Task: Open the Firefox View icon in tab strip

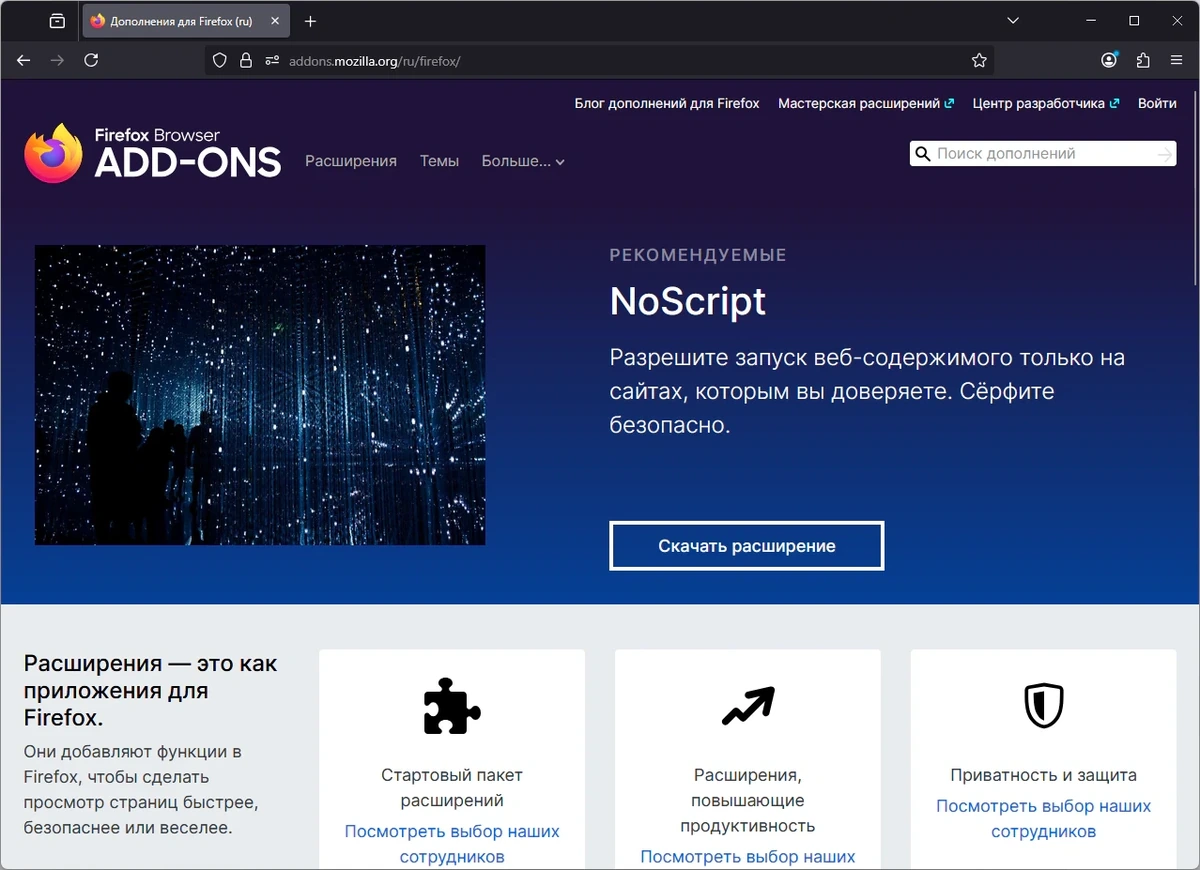Action: click(x=57, y=21)
